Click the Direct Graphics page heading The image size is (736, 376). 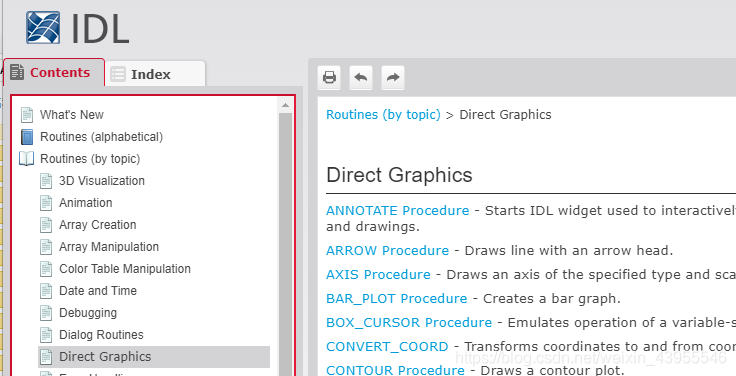(x=399, y=175)
